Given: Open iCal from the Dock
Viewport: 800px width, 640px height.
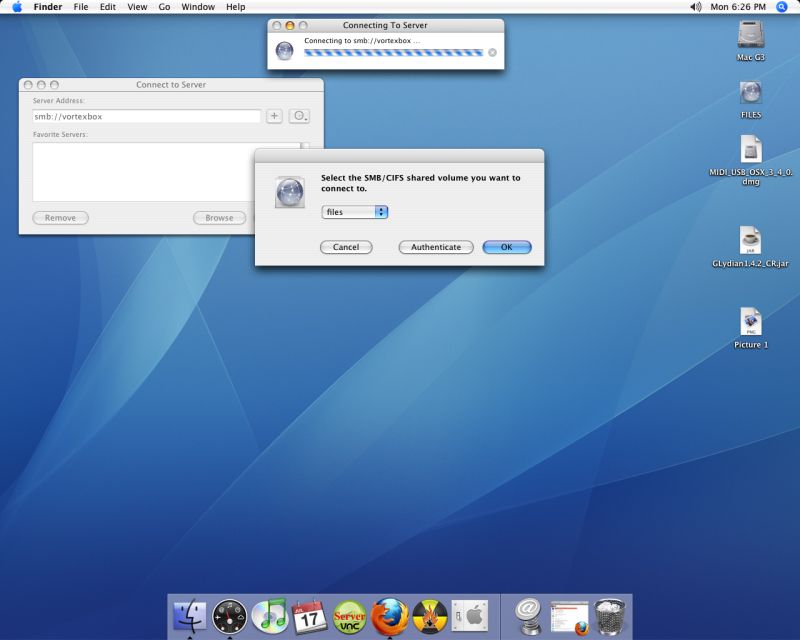Looking at the screenshot, I should (309, 617).
